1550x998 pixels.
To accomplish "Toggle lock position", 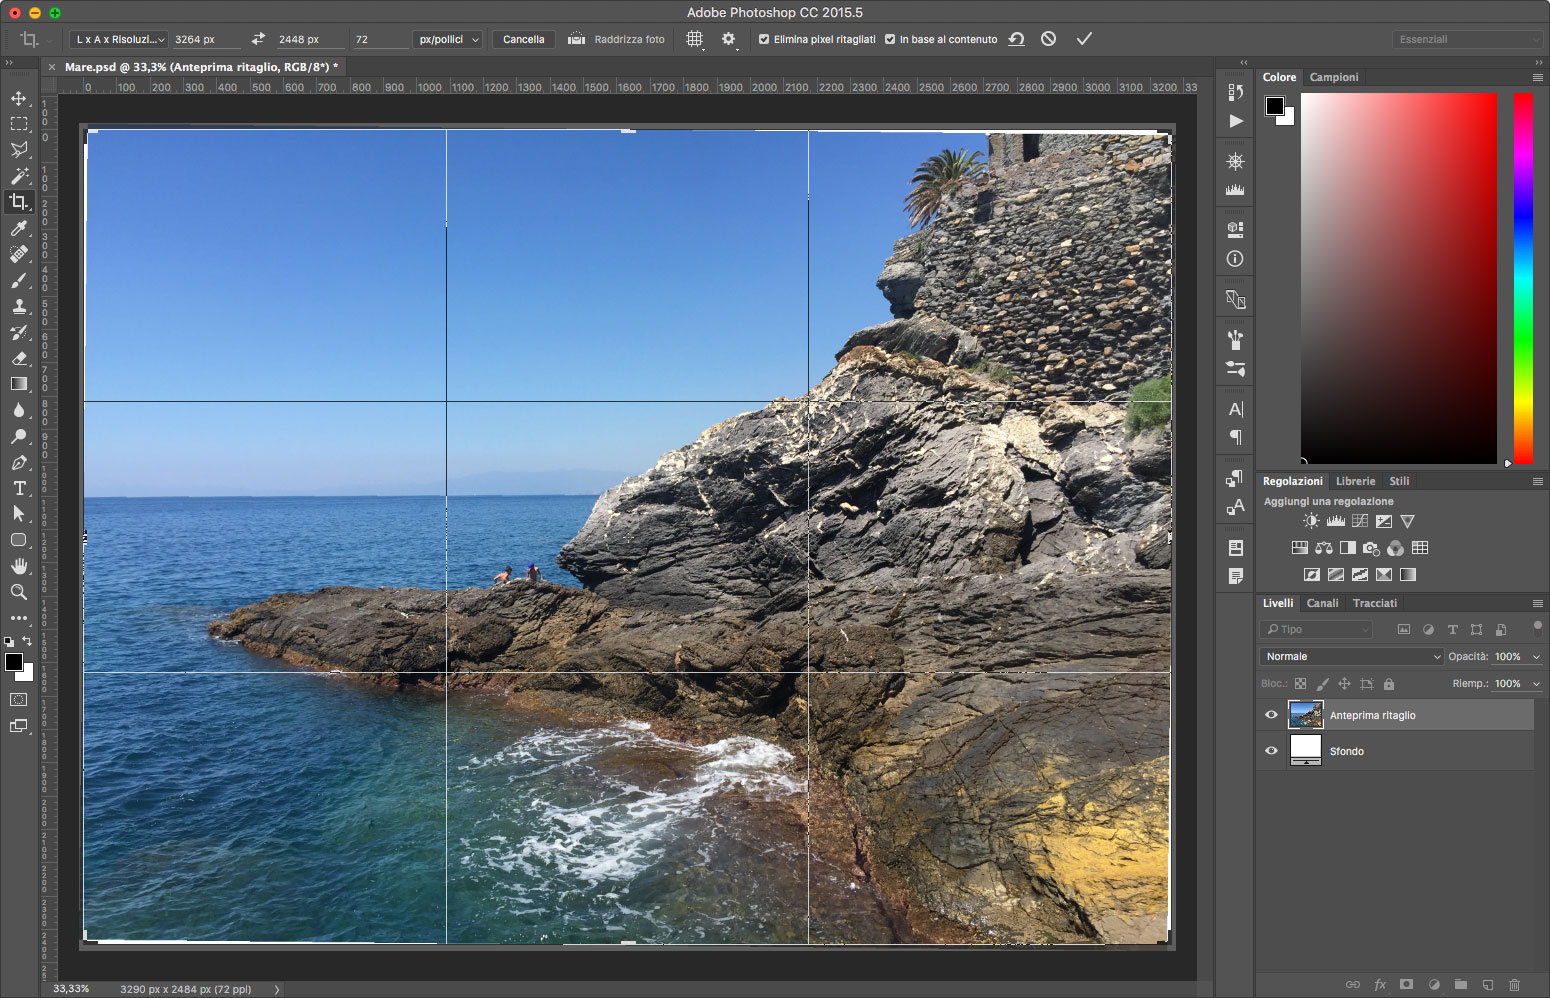I will (x=1344, y=684).
